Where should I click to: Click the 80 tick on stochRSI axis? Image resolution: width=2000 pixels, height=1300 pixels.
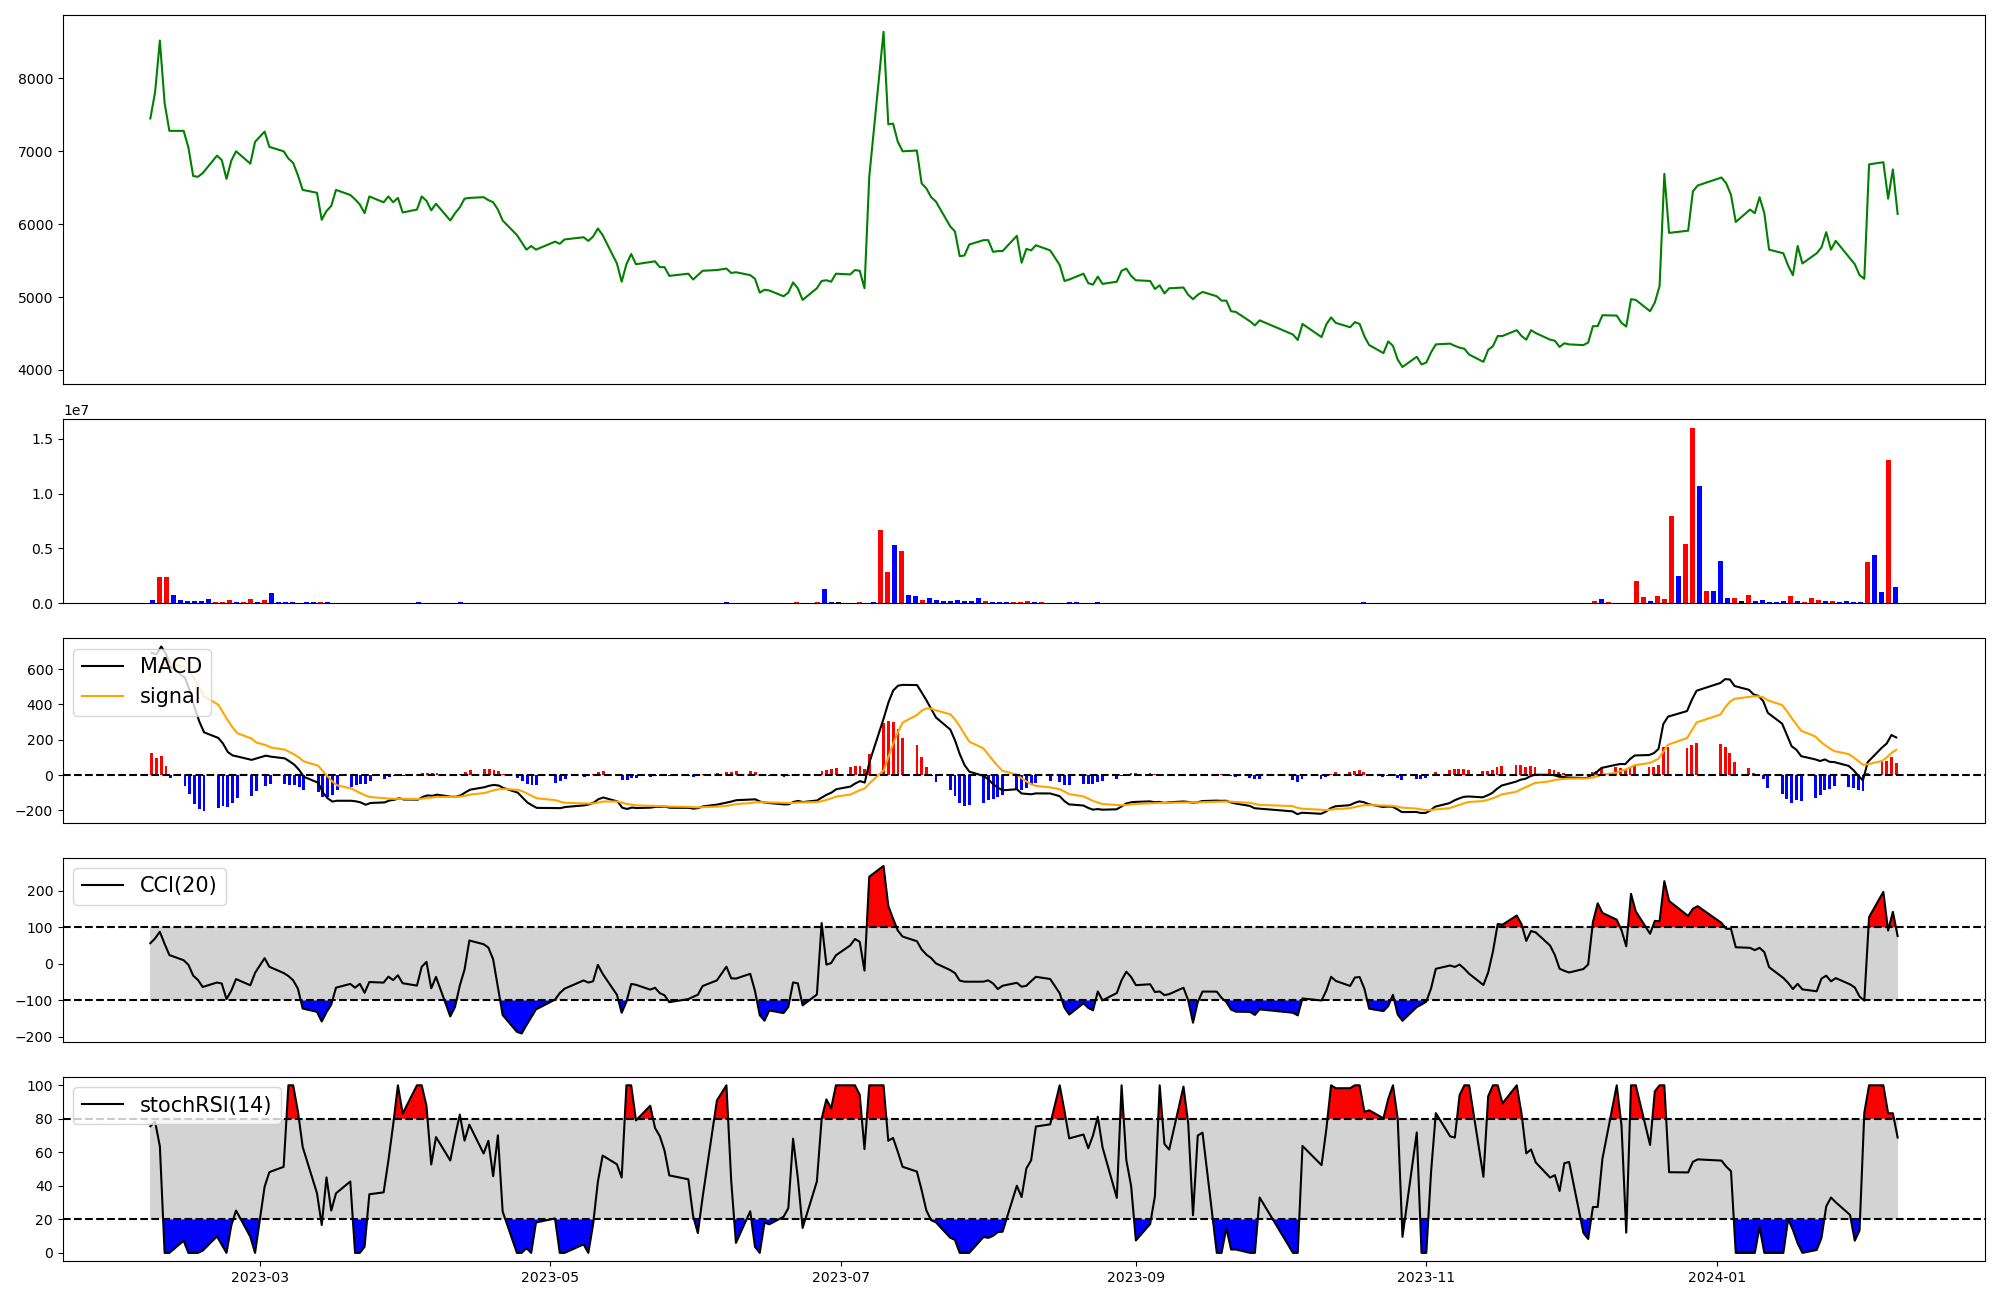pyautogui.click(x=43, y=1120)
